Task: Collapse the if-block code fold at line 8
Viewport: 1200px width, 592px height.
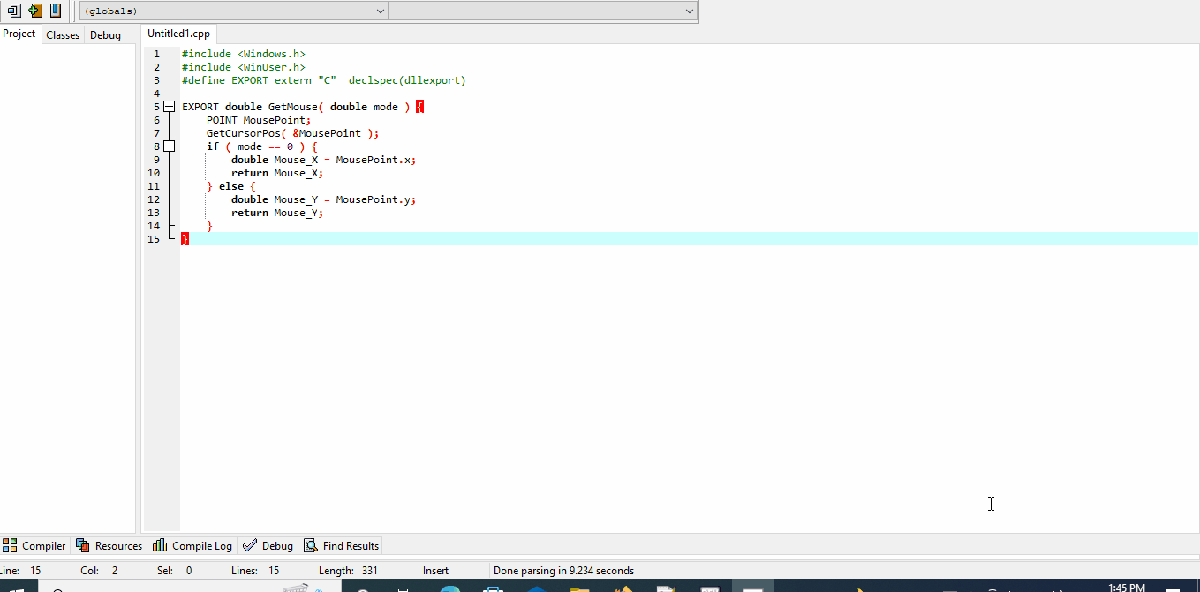Action: pos(169,146)
